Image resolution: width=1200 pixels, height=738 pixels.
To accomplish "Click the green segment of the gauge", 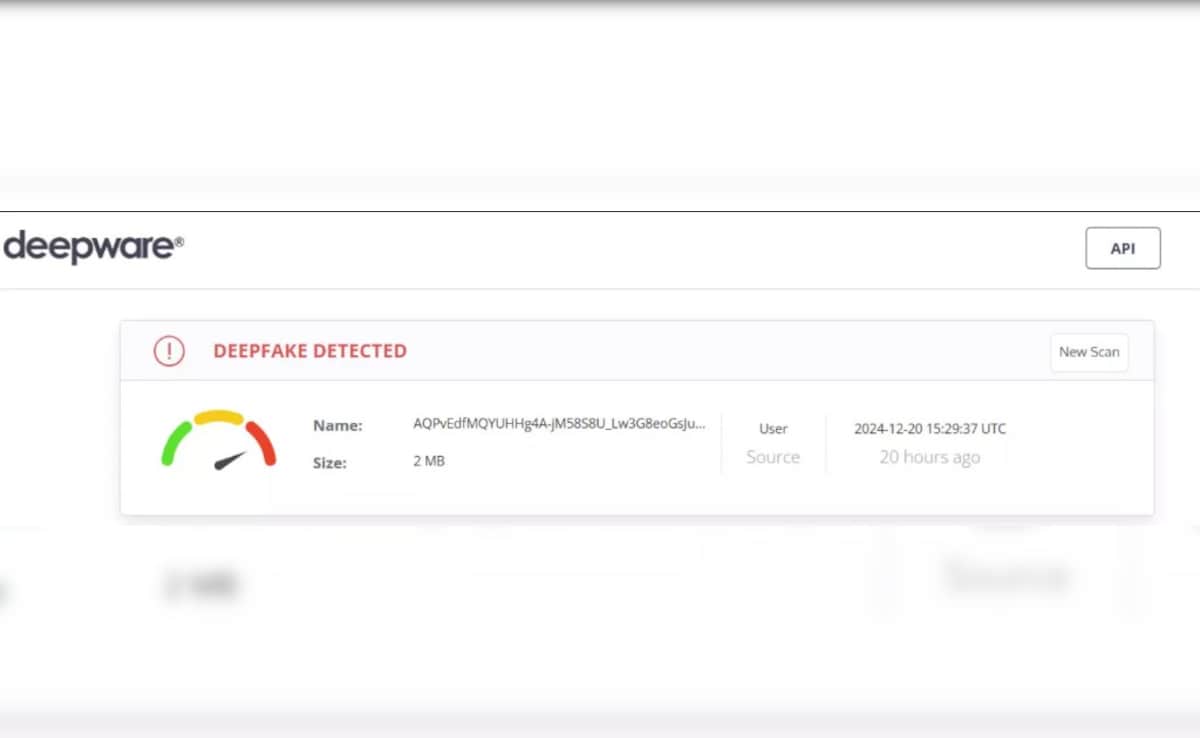I will 174,441.
